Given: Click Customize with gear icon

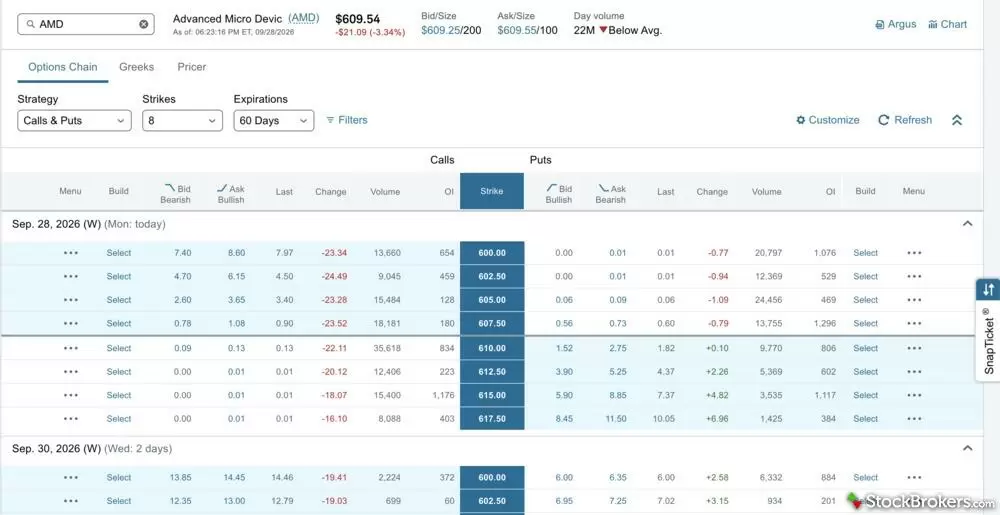Looking at the screenshot, I should tap(828, 120).
